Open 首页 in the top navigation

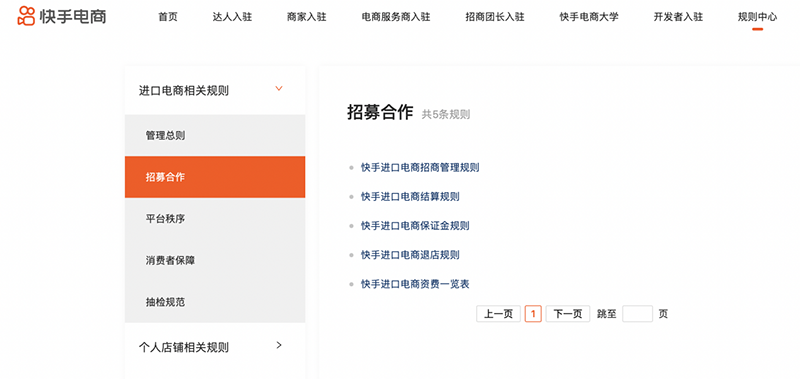tap(168, 17)
